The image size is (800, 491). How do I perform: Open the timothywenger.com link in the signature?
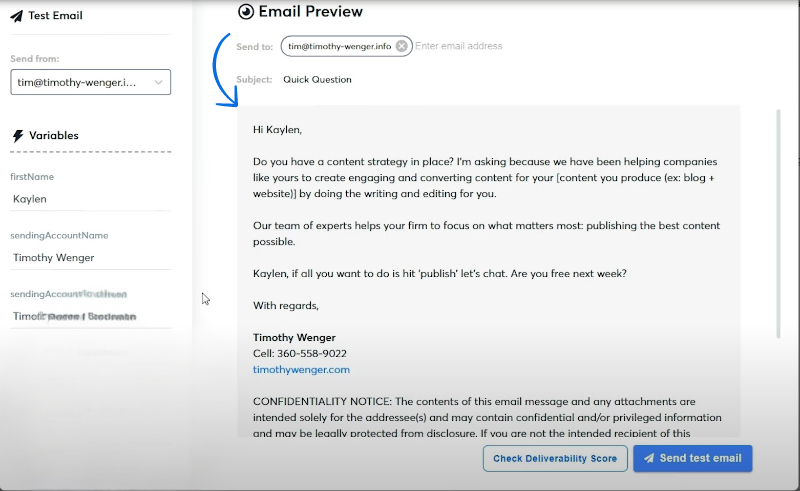click(x=301, y=370)
